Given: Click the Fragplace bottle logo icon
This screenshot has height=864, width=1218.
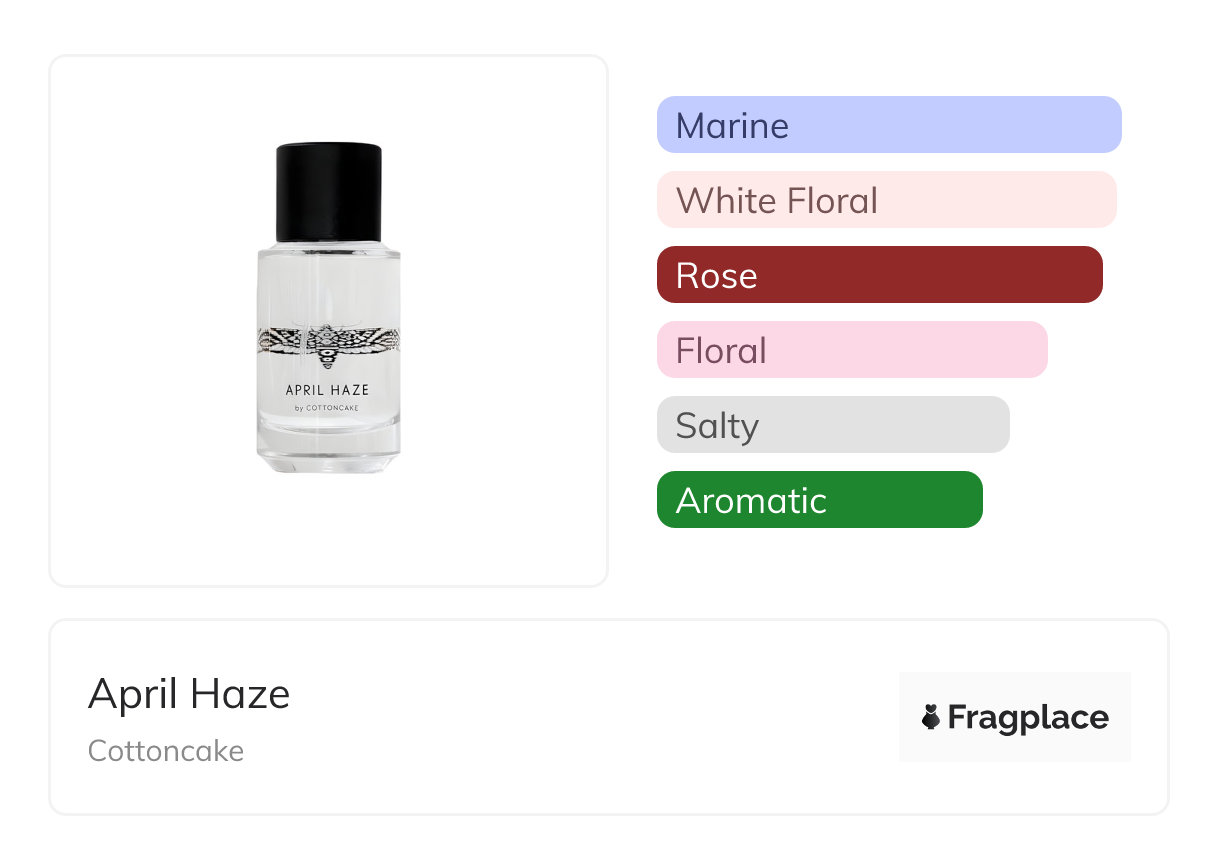Looking at the screenshot, I should click(x=931, y=717).
